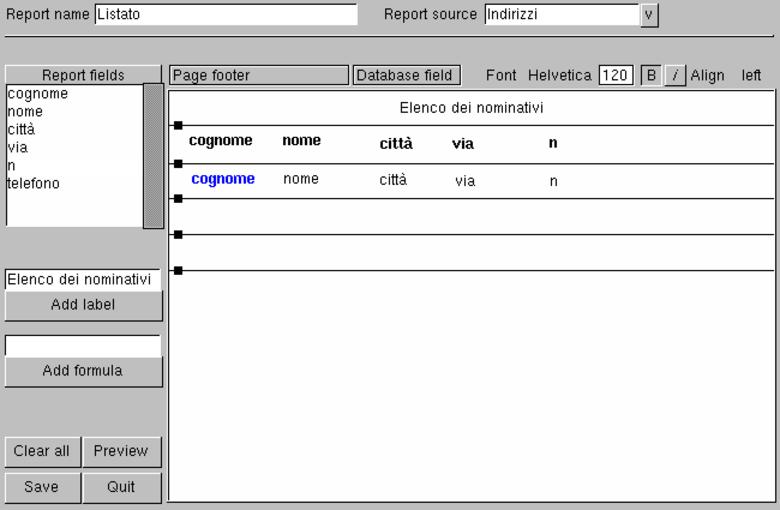The image size is (780, 510).
Task: Select telefono in Report fields list
Action: (x=33, y=183)
